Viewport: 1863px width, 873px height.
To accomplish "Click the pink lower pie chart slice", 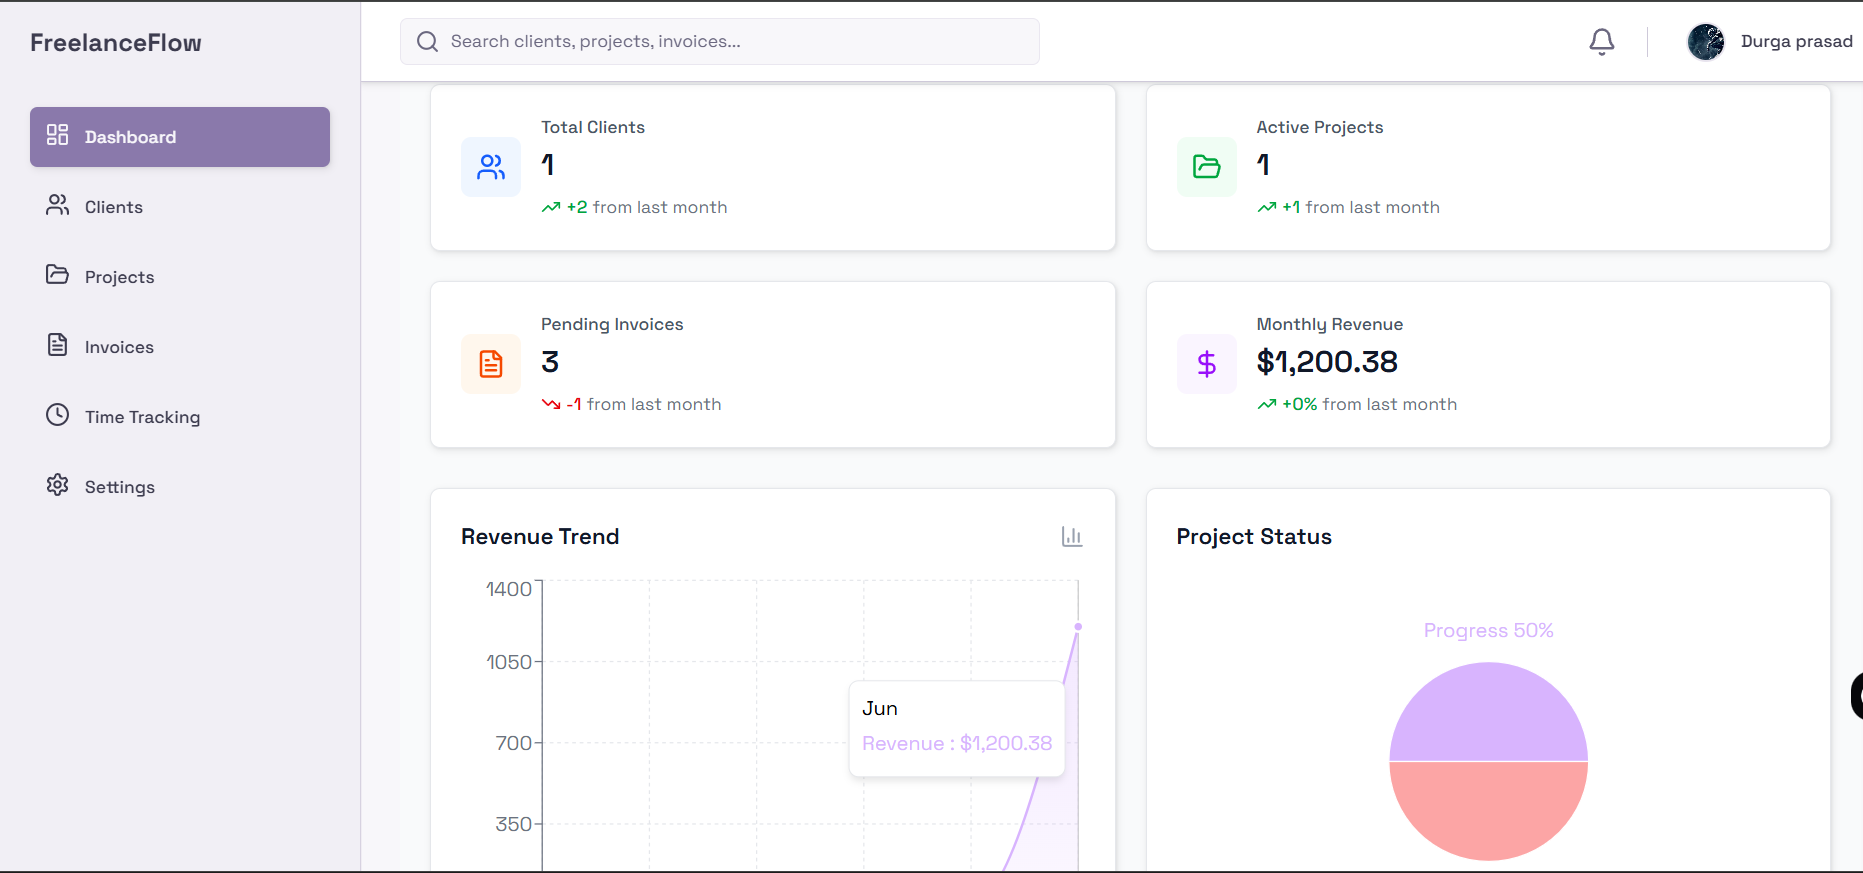I will [x=1488, y=810].
